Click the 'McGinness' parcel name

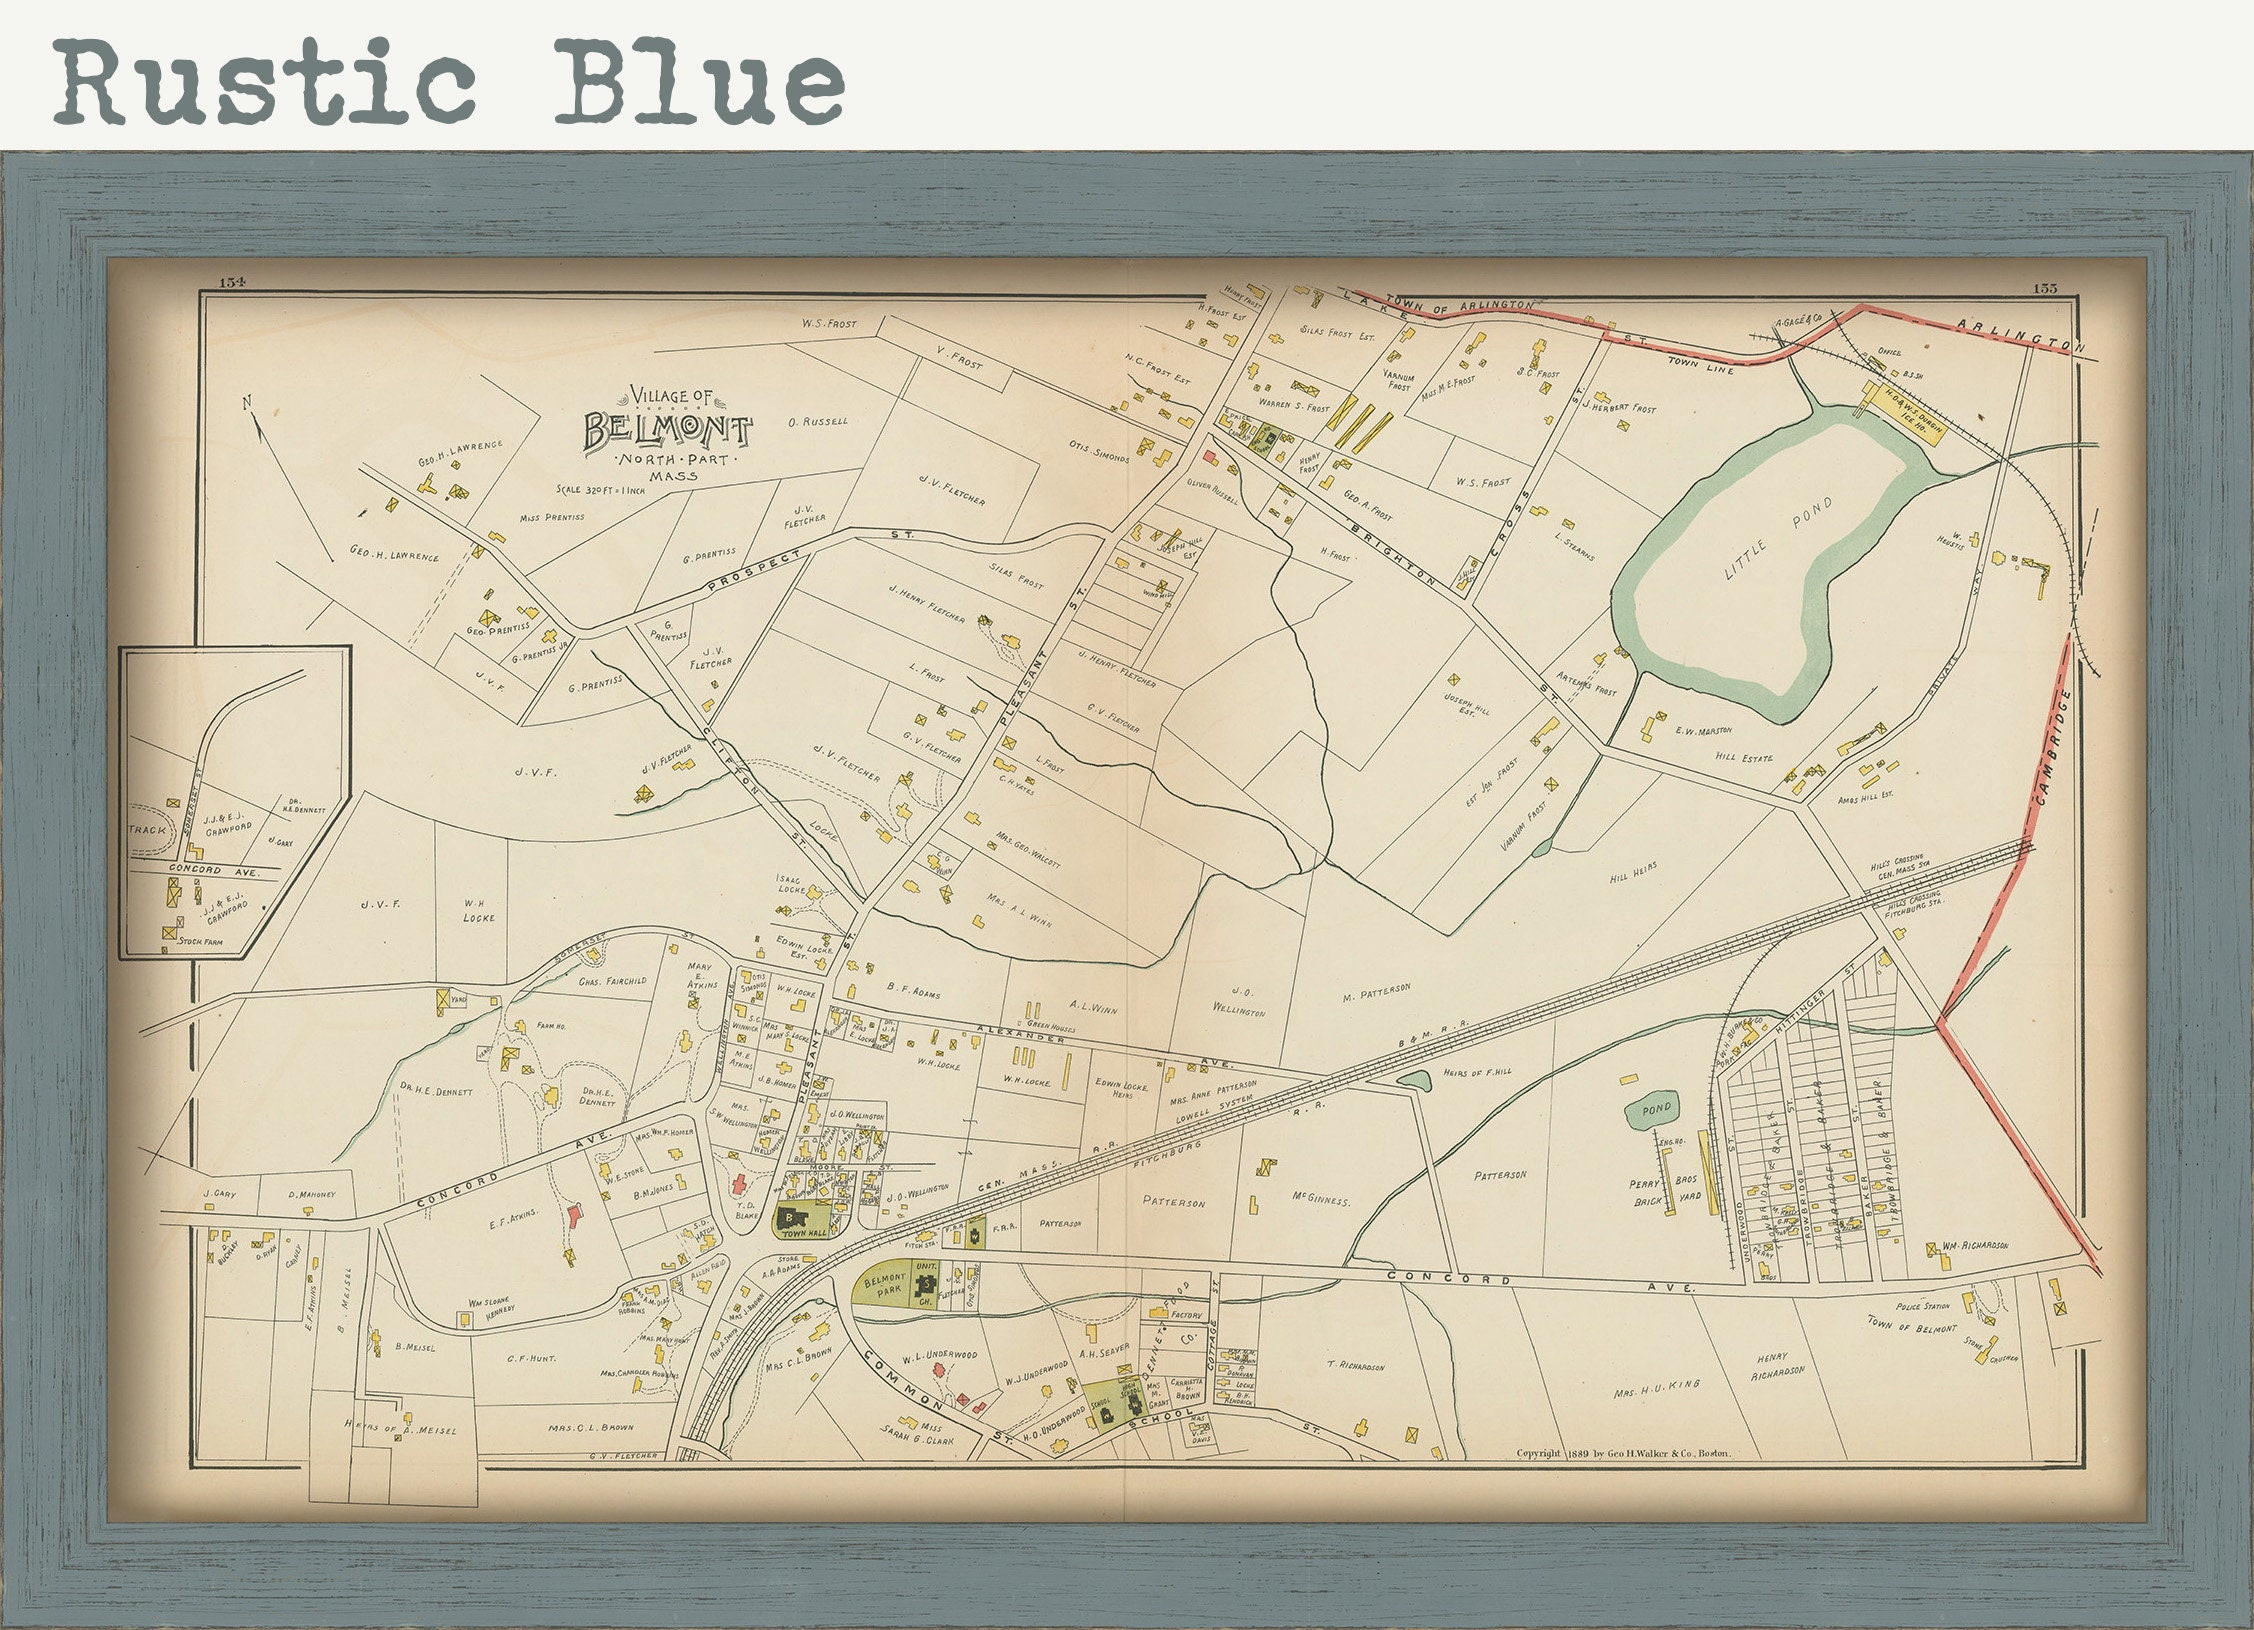[1322, 1201]
